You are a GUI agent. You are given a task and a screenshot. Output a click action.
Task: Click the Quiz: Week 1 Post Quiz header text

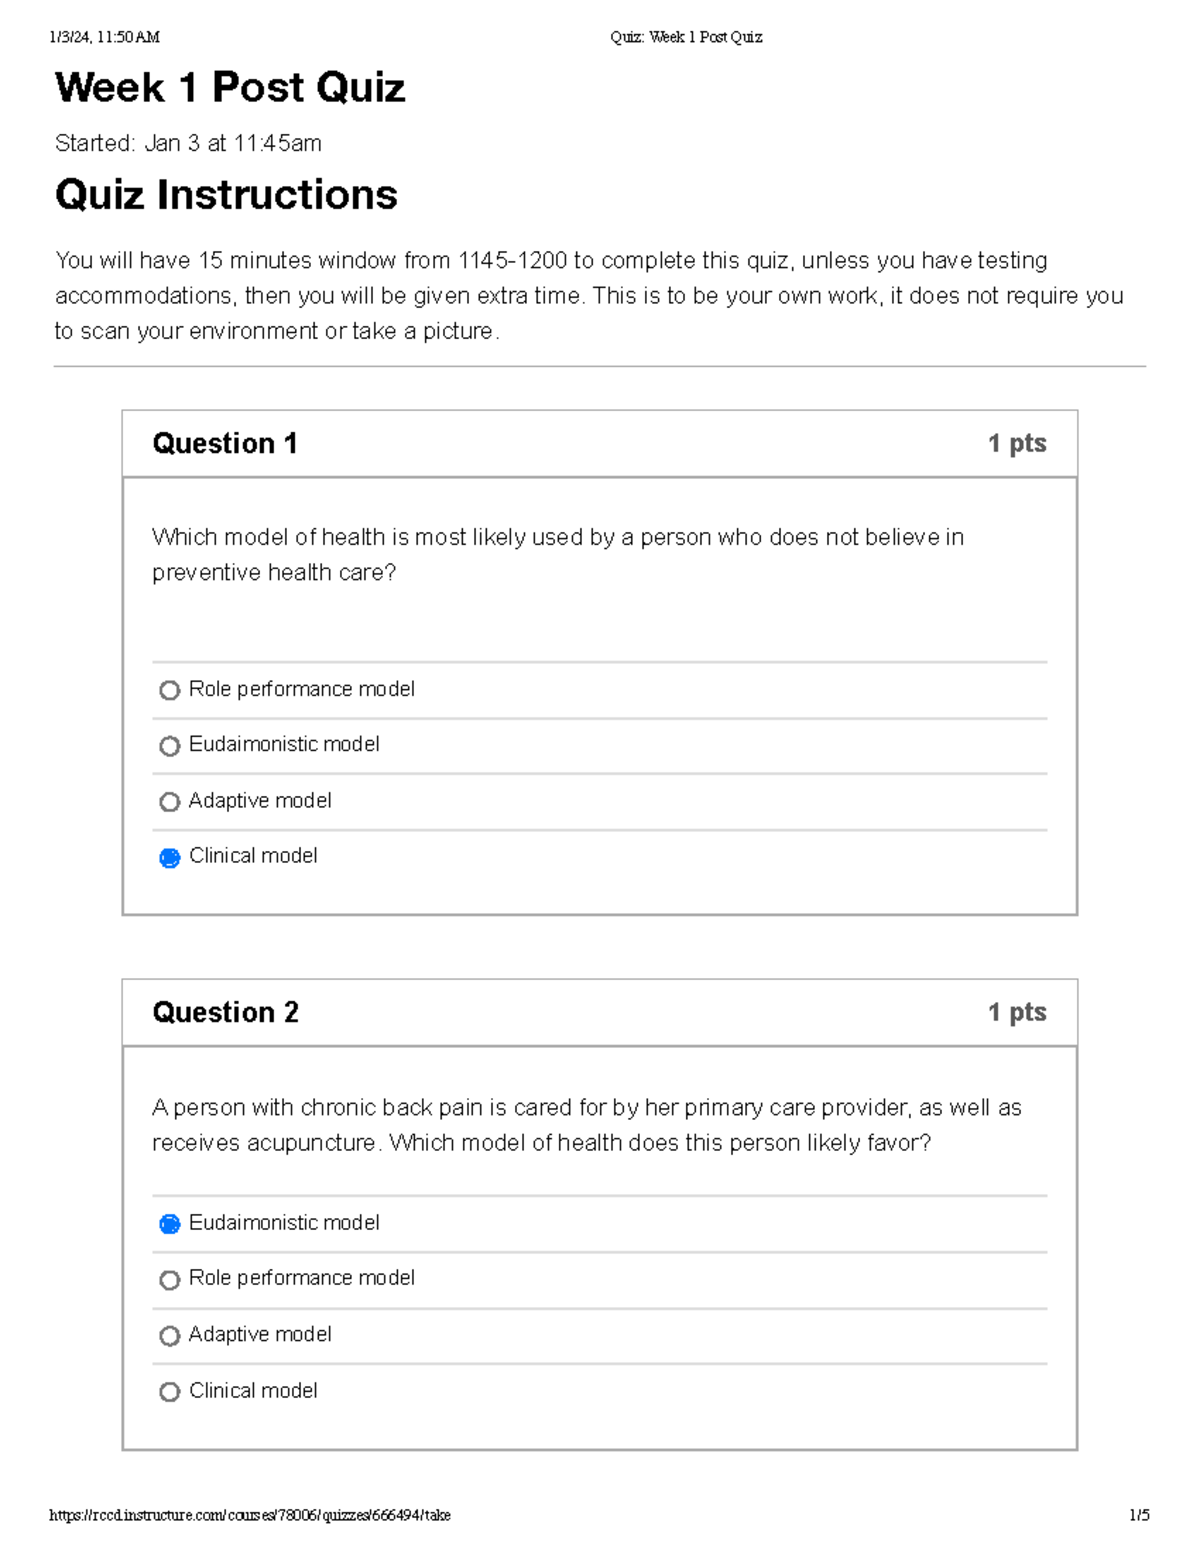click(685, 37)
